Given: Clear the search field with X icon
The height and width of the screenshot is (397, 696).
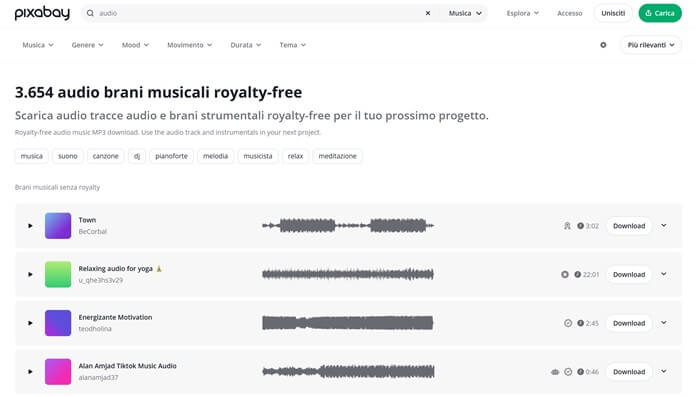Looking at the screenshot, I should [428, 13].
